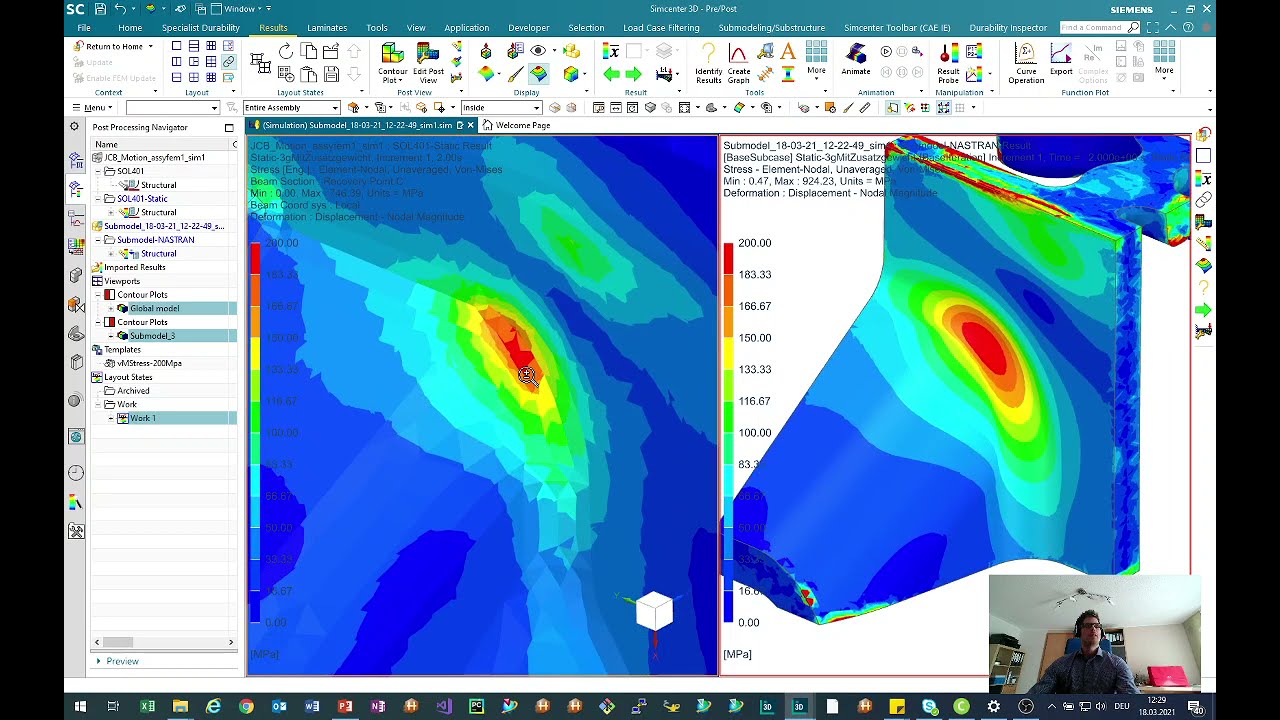Collapse the SOL401-Static folder

(x=99, y=199)
